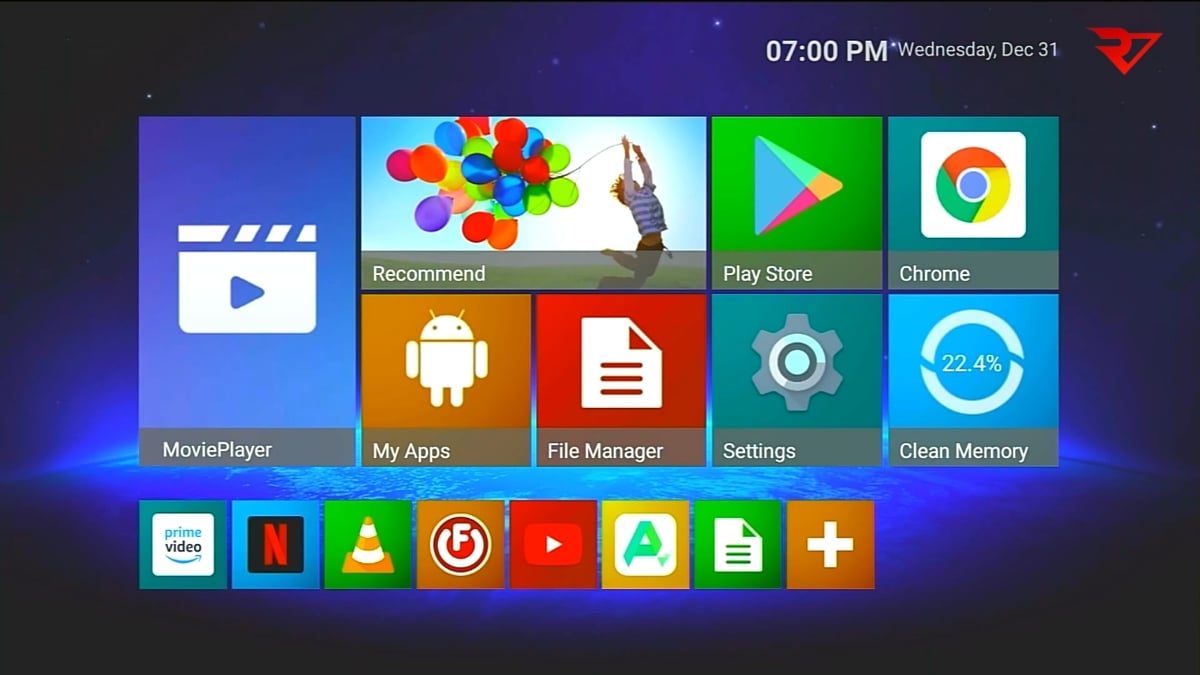Open the red circular F app shortcut
1200x675 pixels.
(x=460, y=545)
